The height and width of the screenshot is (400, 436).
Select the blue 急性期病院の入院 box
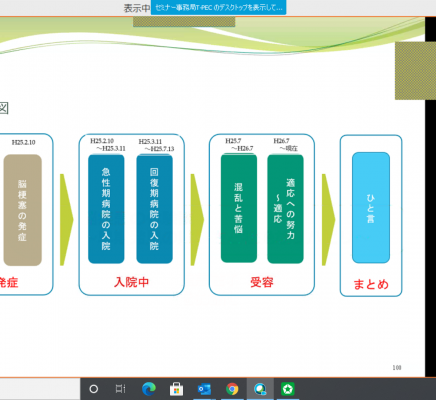click(x=106, y=209)
